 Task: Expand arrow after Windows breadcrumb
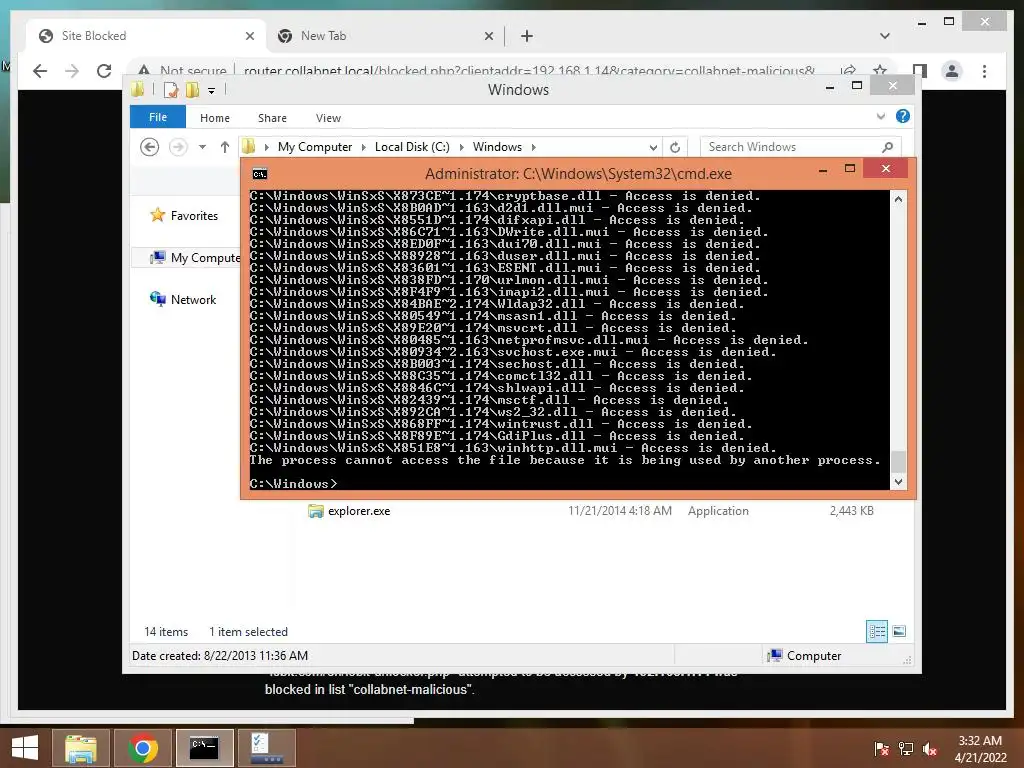point(534,147)
